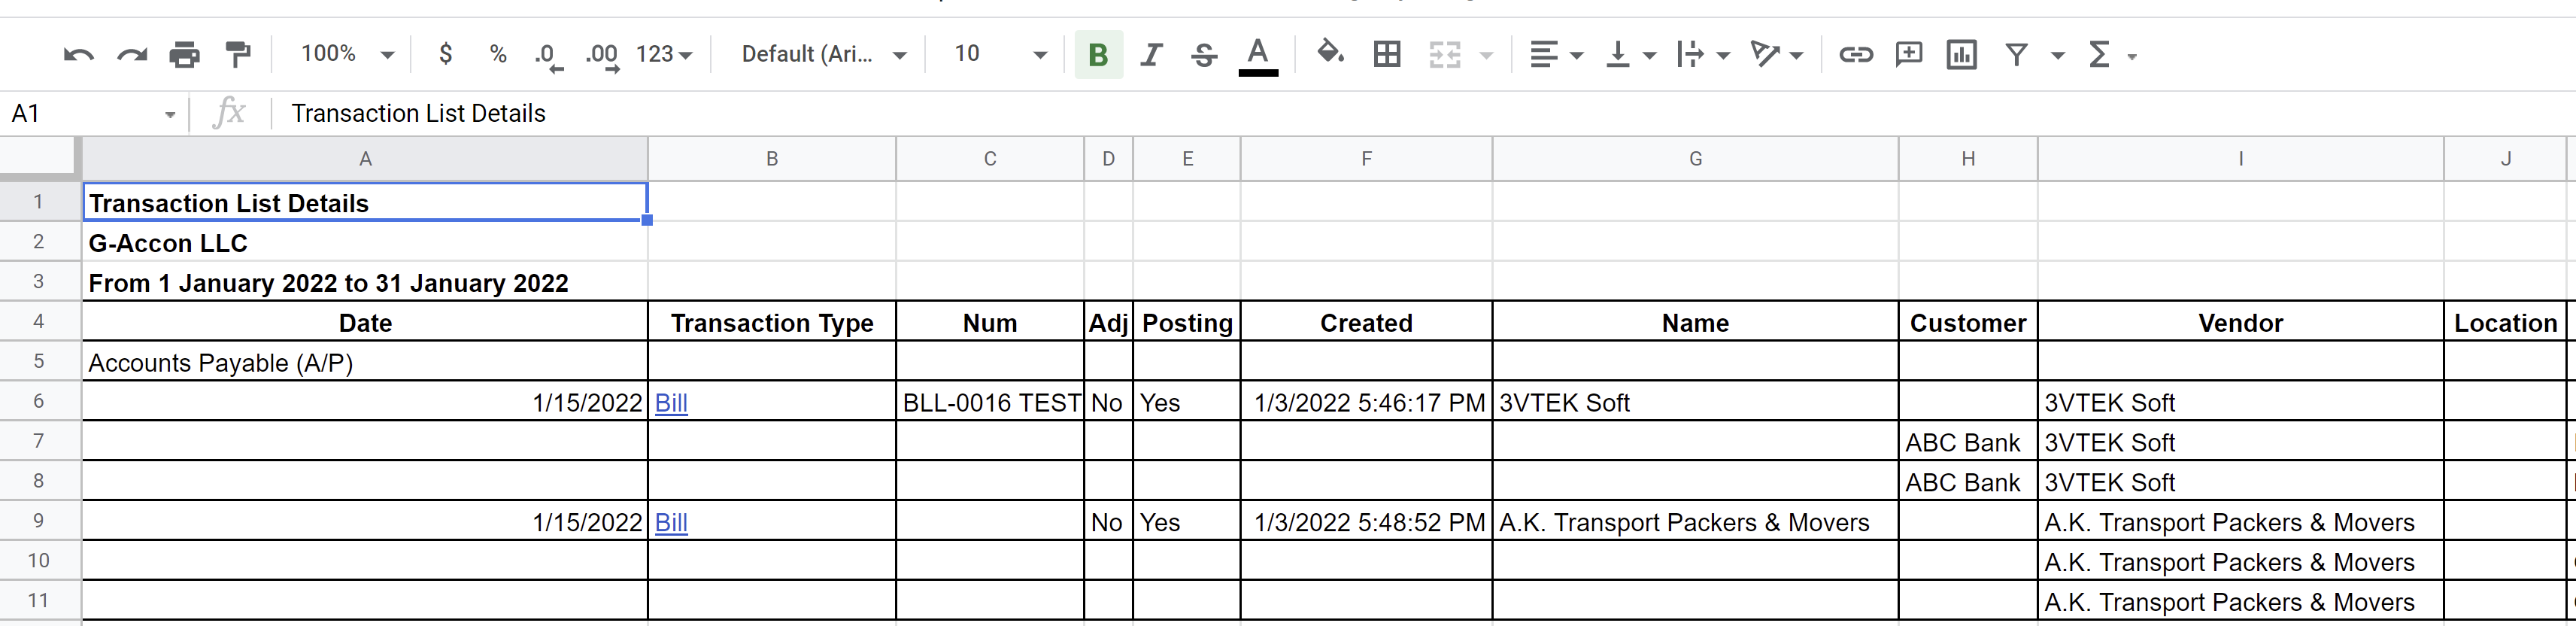Image resolution: width=2576 pixels, height=626 pixels.
Task: Open the font size 10 dropdown
Action: tap(1000, 54)
